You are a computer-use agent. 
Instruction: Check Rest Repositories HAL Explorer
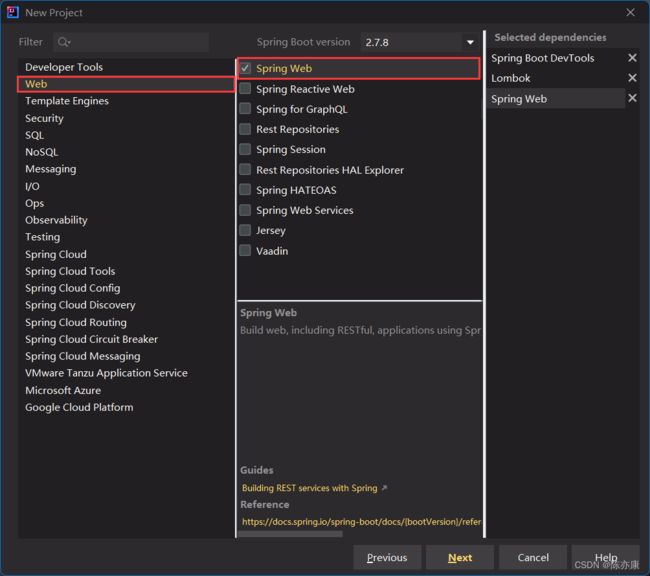245,169
